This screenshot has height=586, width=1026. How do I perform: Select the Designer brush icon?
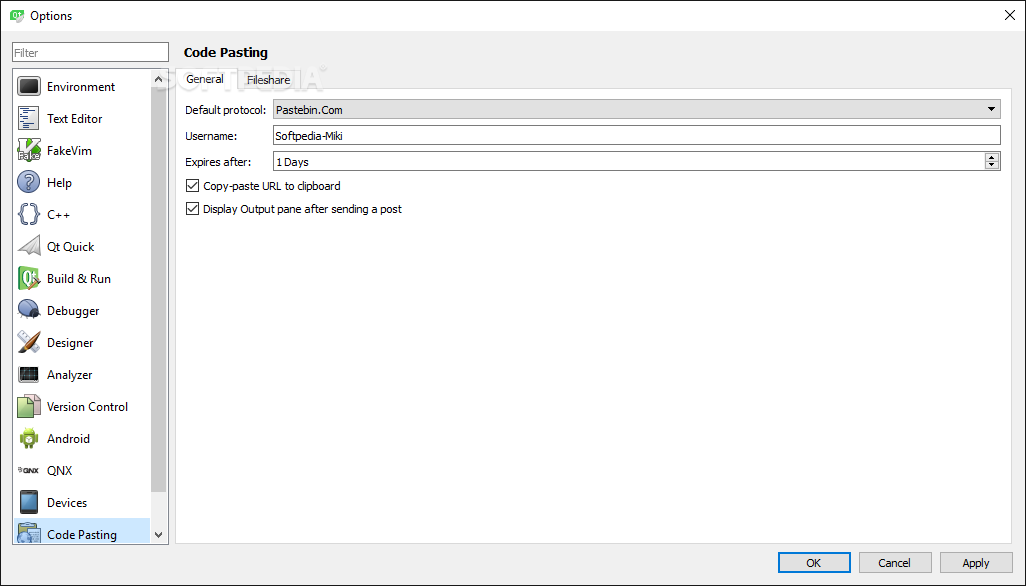tap(29, 343)
